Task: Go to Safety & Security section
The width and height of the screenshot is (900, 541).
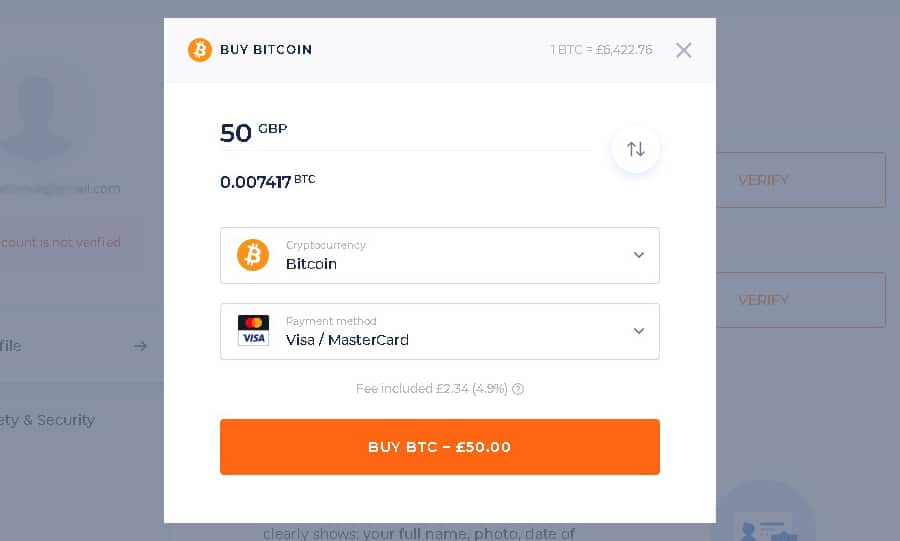Action: 48,420
